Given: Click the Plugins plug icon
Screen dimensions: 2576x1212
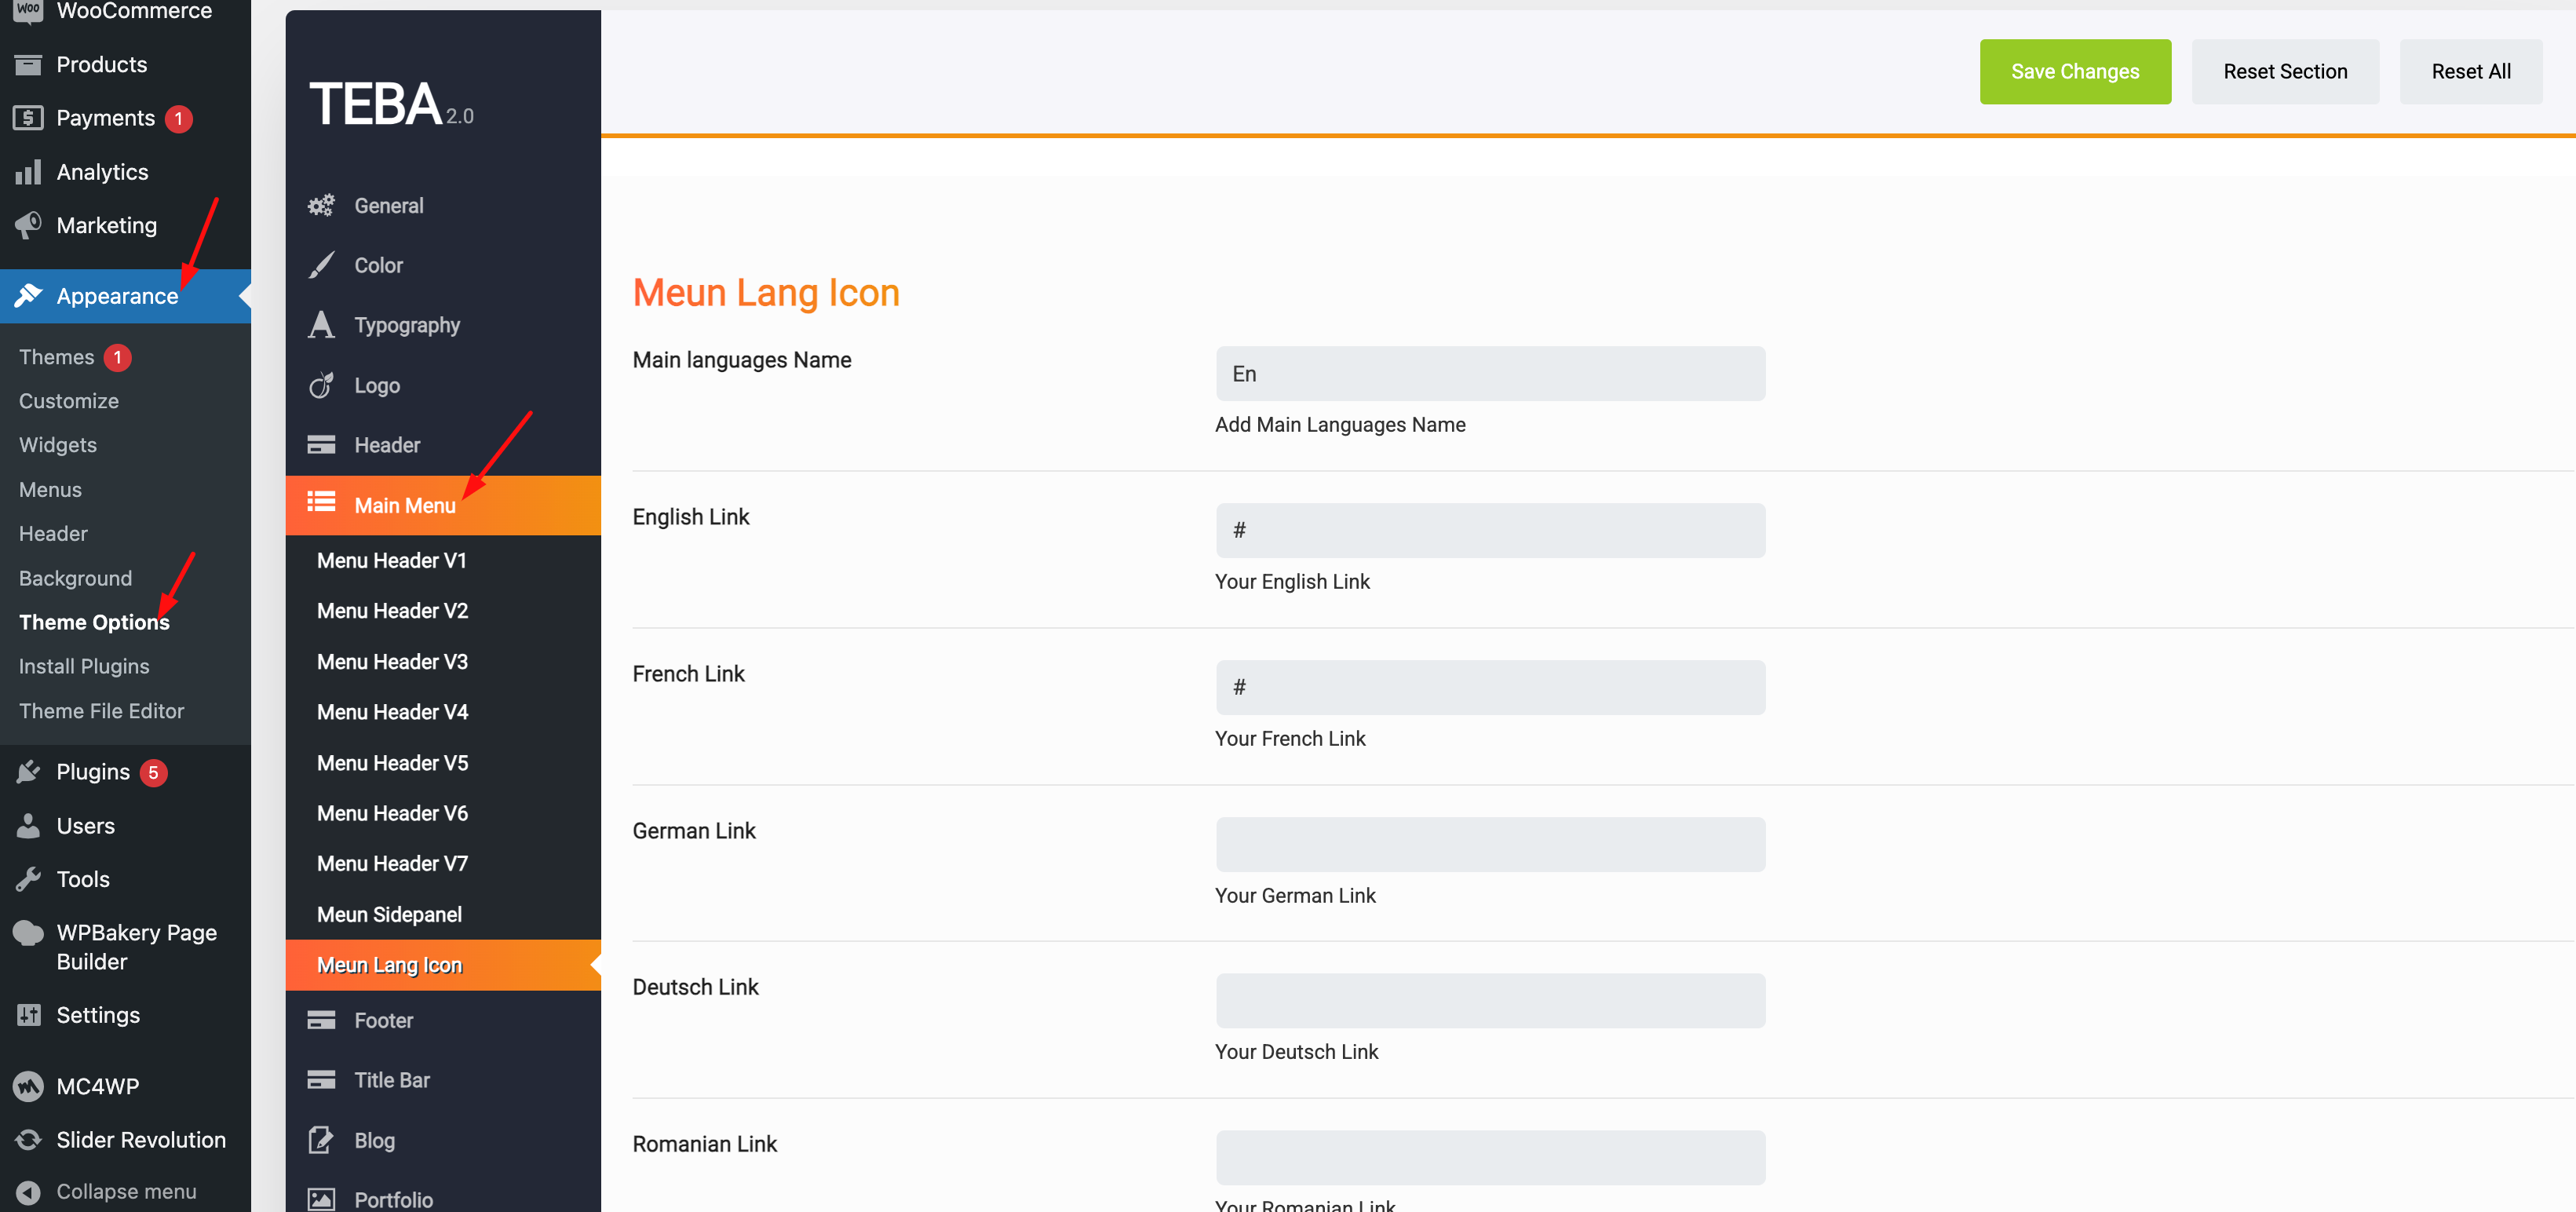Looking at the screenshot, I should click(28, 772).
